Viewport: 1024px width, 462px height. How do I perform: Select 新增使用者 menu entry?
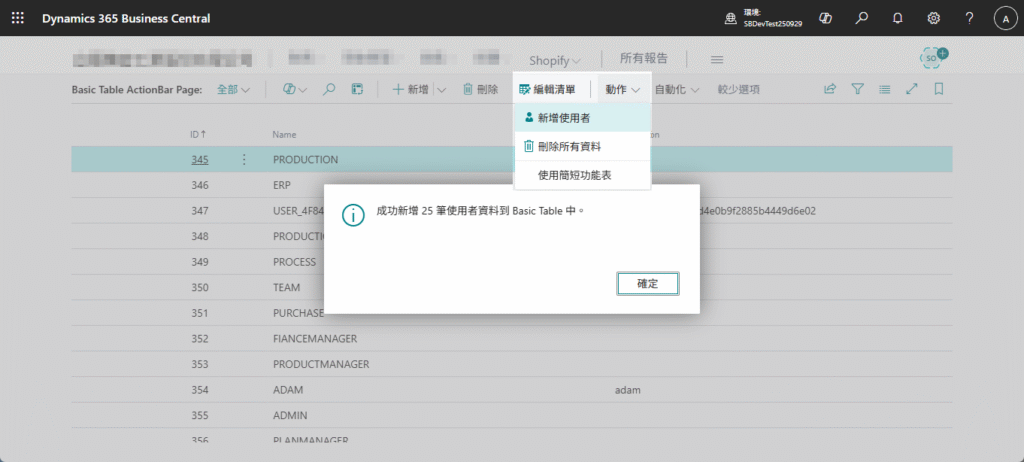pyautogui.click(x=583, y=118)
